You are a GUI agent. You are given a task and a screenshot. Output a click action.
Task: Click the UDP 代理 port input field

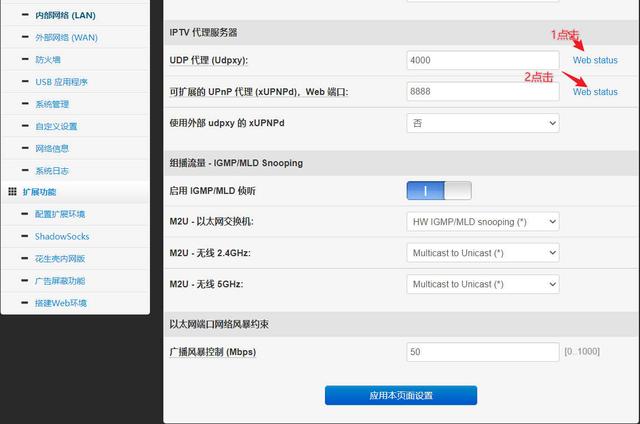point(483,60)
